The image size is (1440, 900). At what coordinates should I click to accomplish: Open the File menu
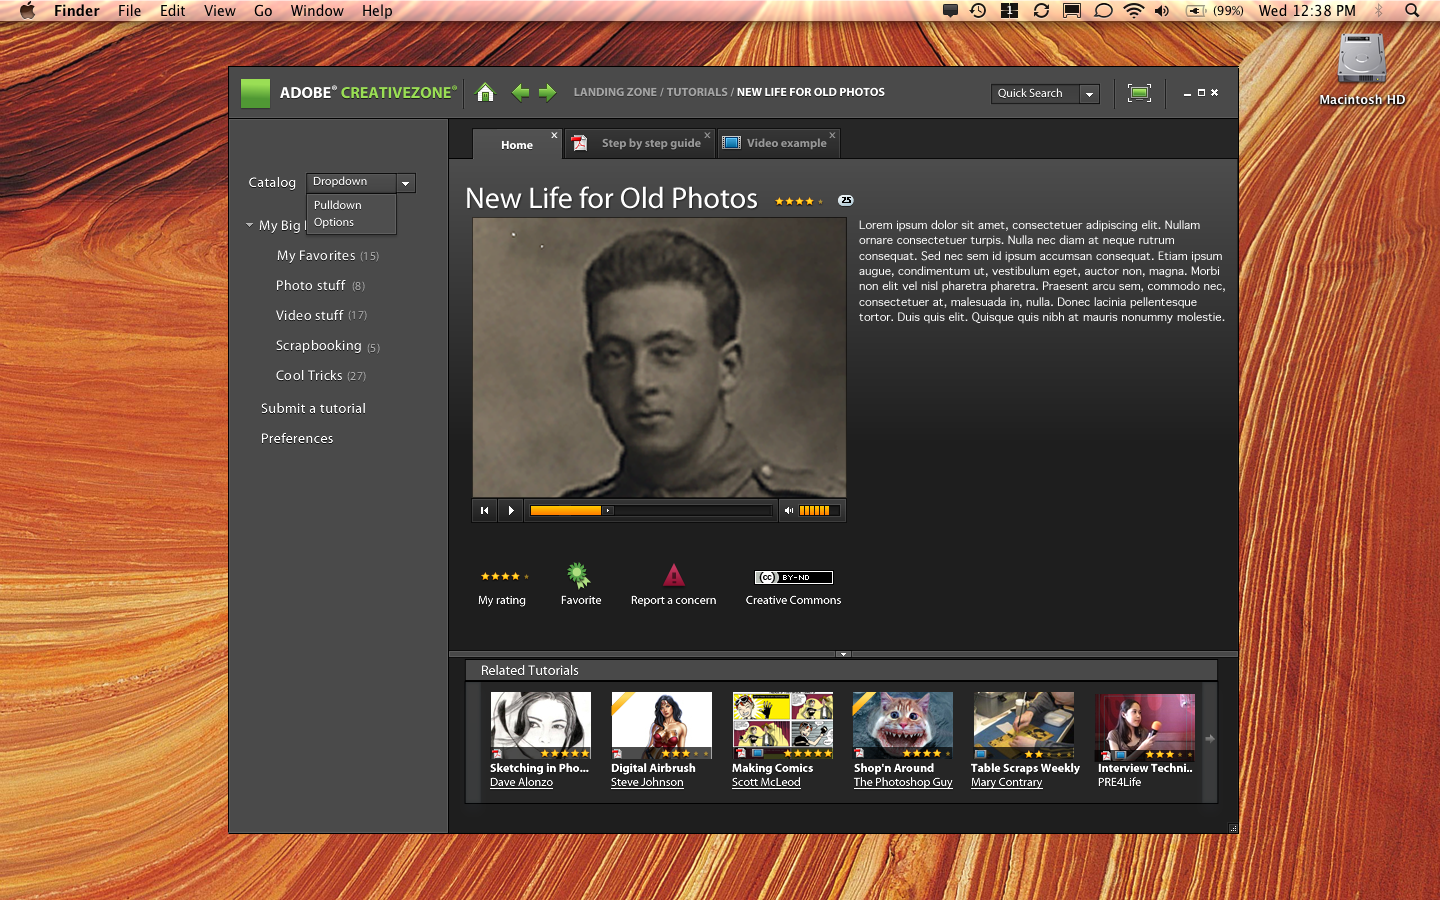point(129,11)
